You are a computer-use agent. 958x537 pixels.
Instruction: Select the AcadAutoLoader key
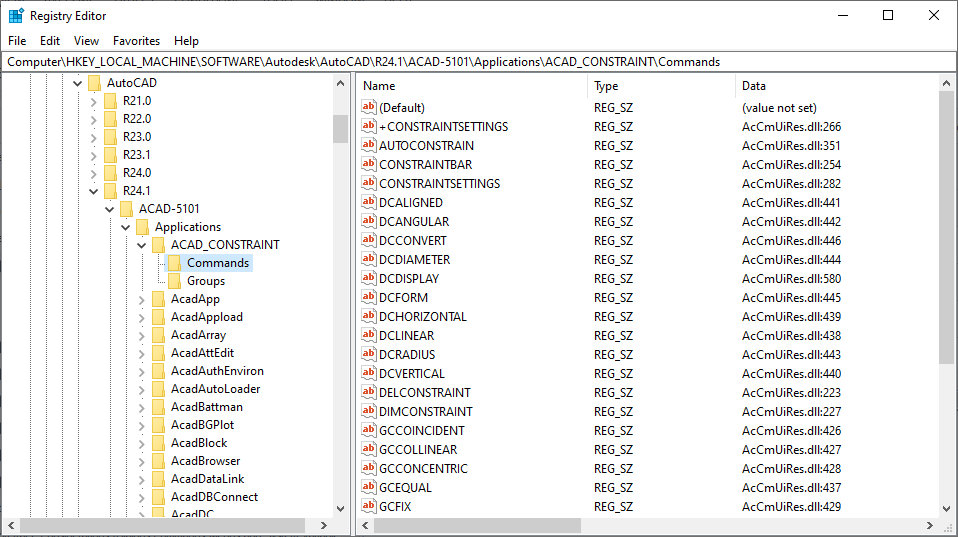click(x=215, y=389)
